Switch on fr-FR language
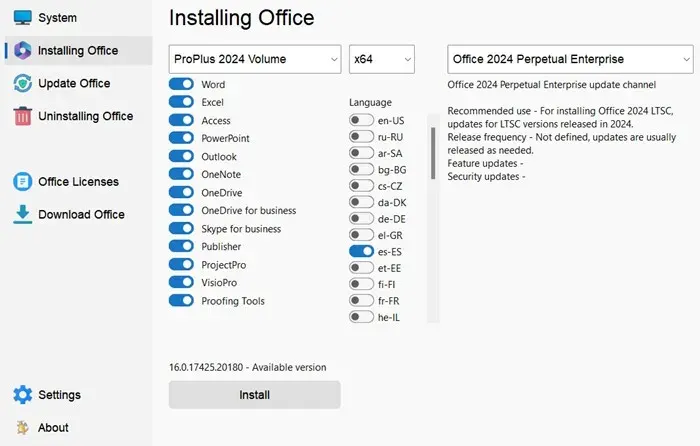This screenshot has height=446, width=700. click(361, 300)
